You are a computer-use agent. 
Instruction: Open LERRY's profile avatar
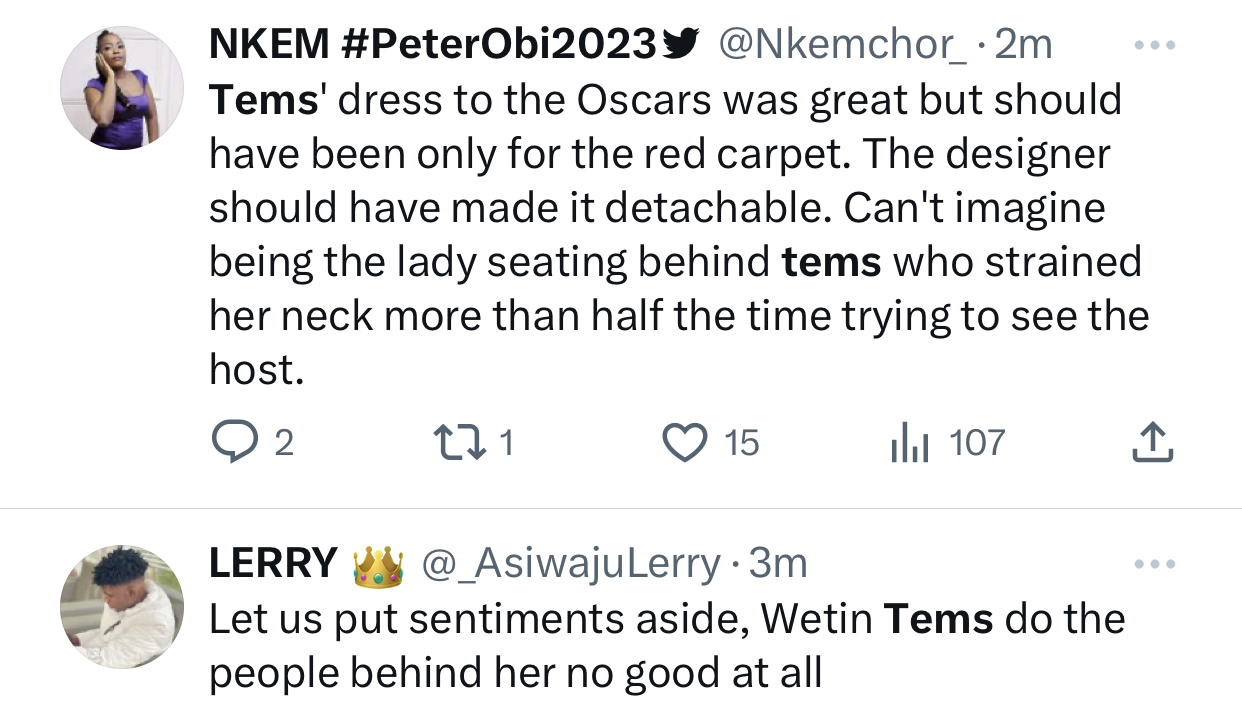[x=122, y=607]
